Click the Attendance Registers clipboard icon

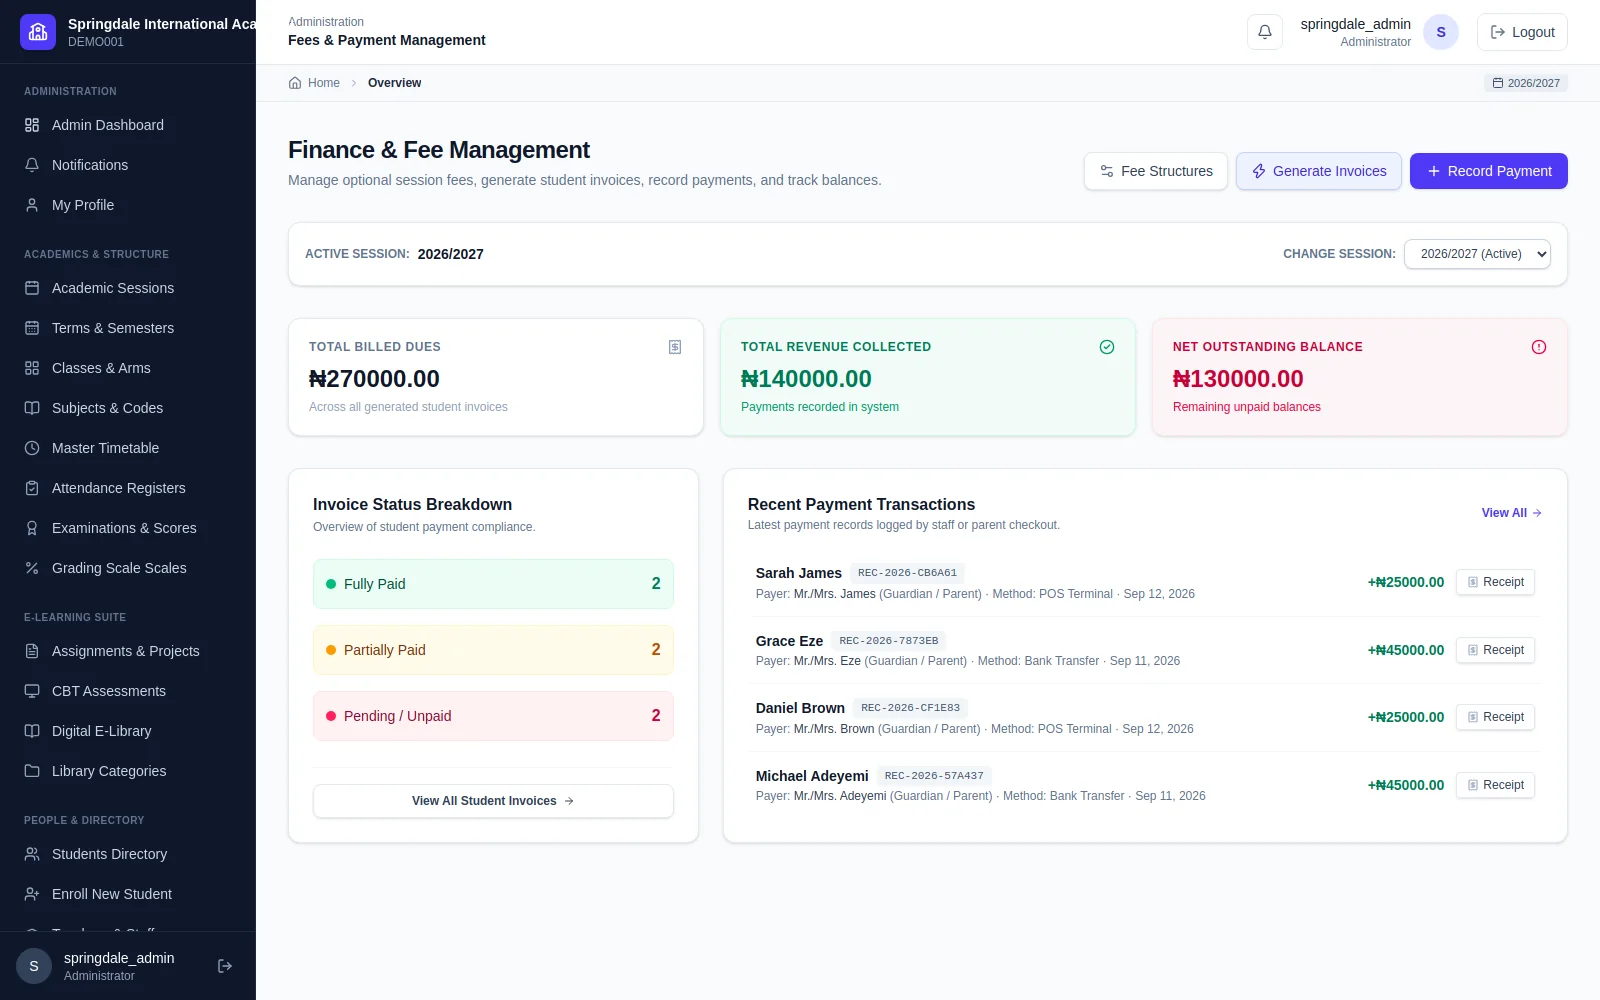click(32, 488)
